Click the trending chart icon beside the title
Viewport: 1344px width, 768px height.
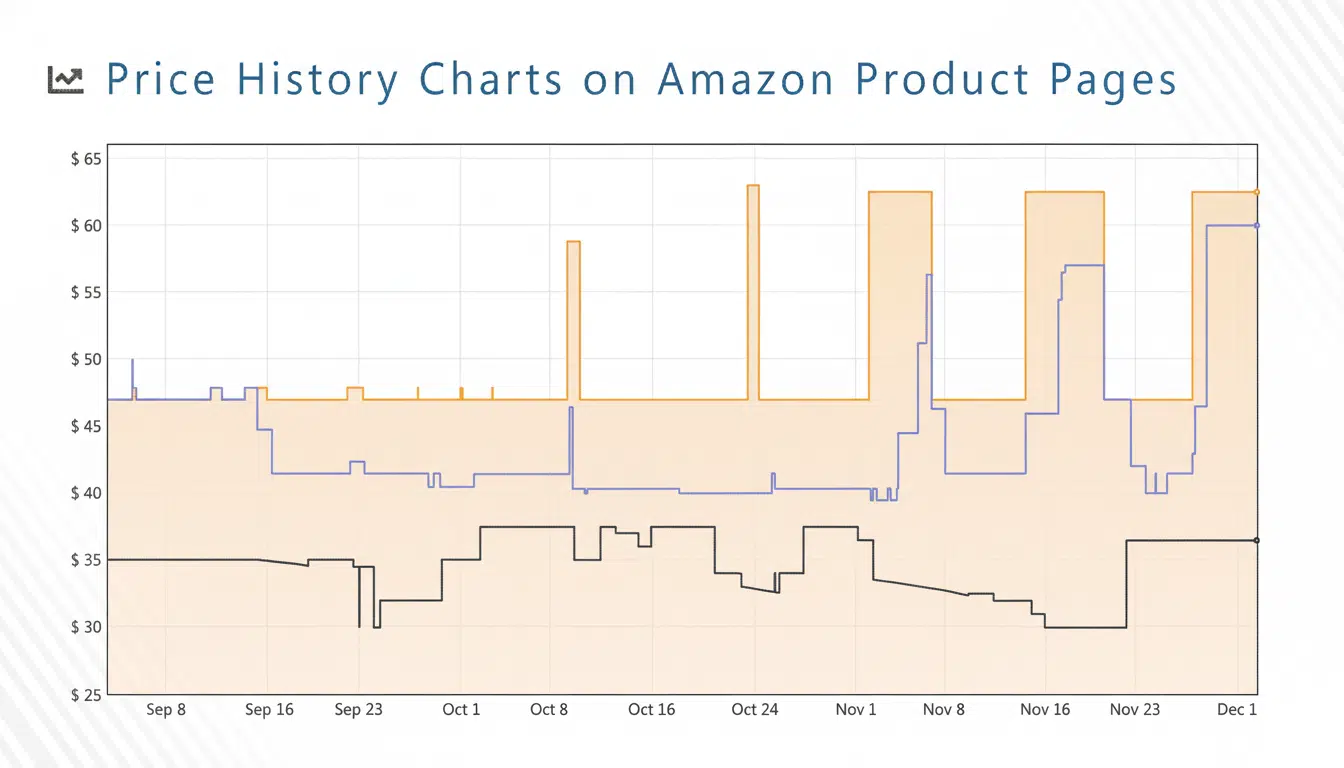(x=66, y=81)
